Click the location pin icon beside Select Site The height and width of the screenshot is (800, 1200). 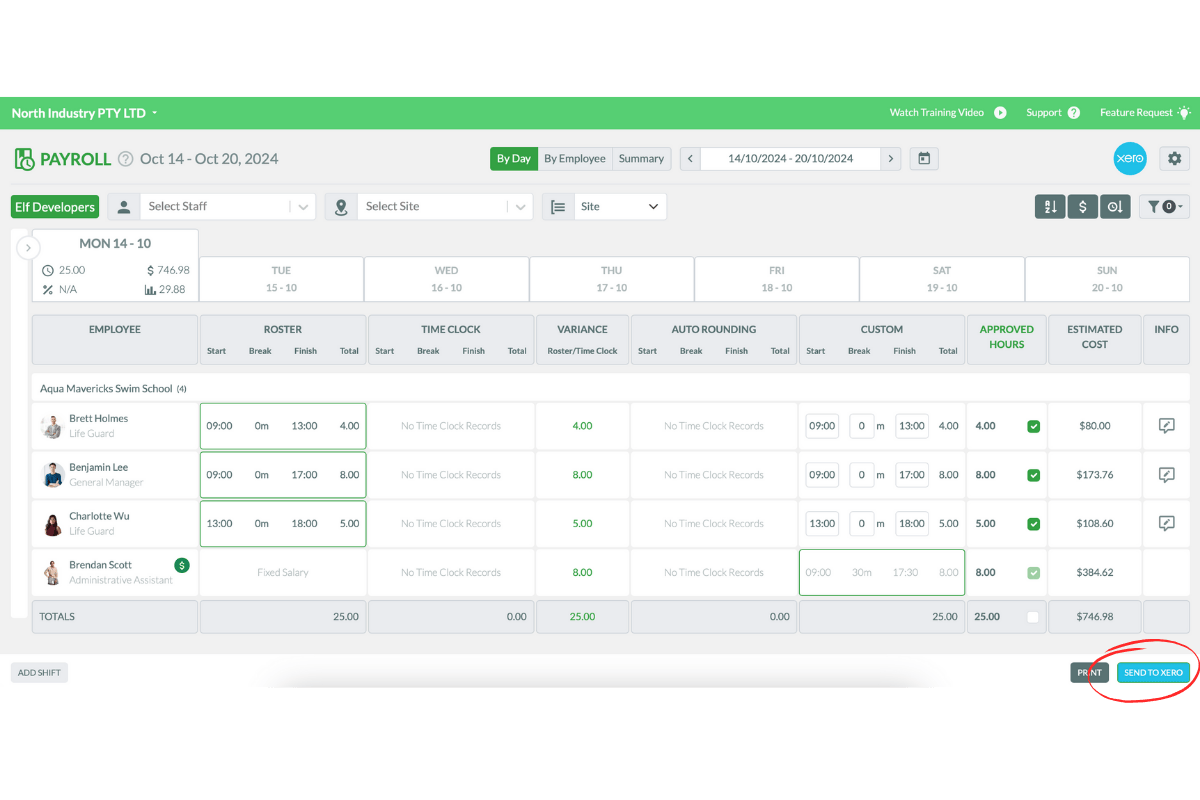tap(339, 206)
